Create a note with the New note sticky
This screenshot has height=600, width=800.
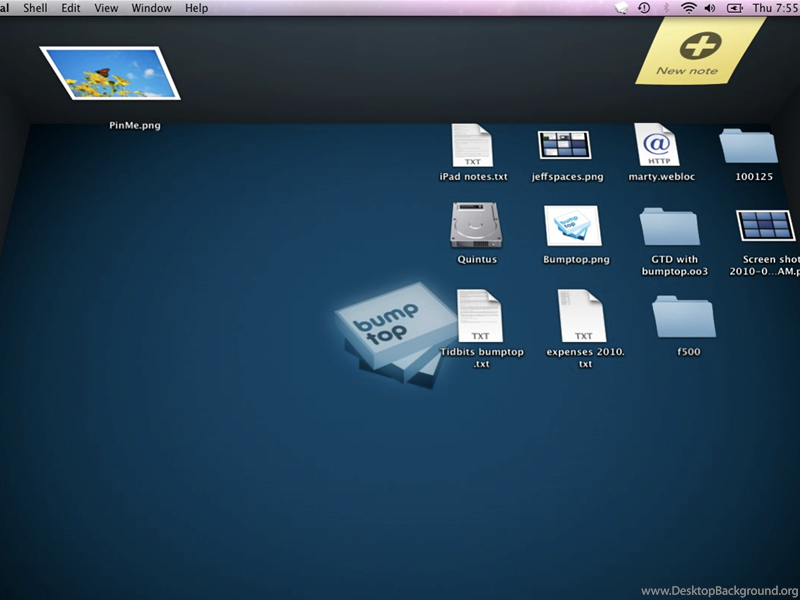[x=700, y=51]
